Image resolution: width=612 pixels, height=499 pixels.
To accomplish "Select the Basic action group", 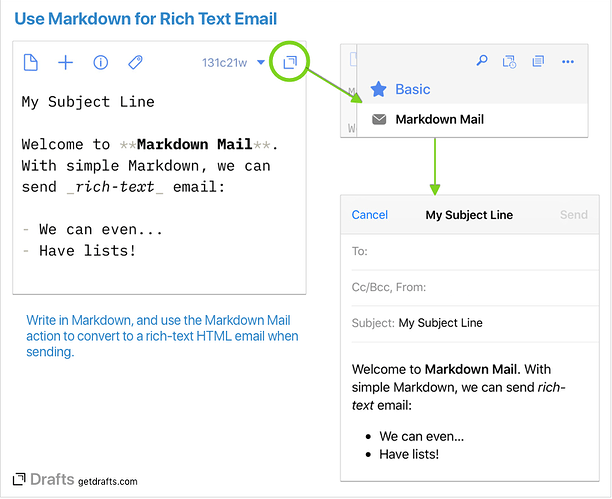I will pos(412,89).
